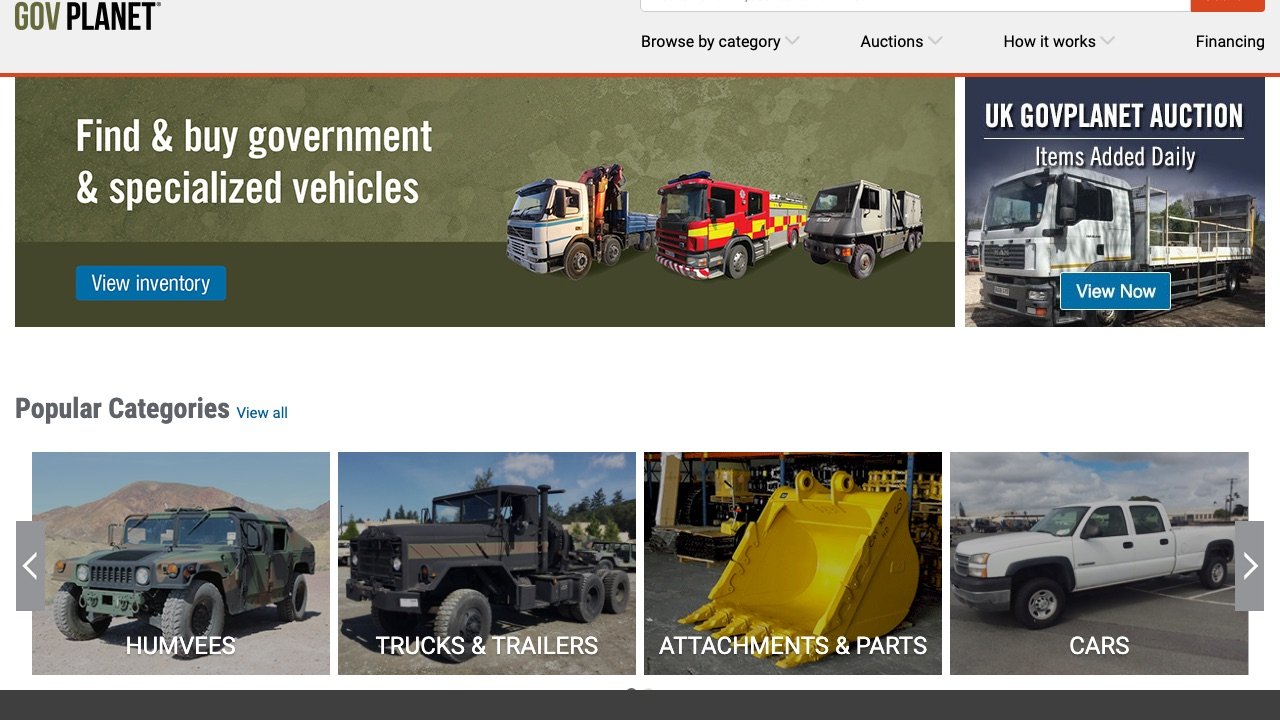This screenshot has width=1280, height=720.
Task: Open the Financing page
Action: coord(1230,41)
